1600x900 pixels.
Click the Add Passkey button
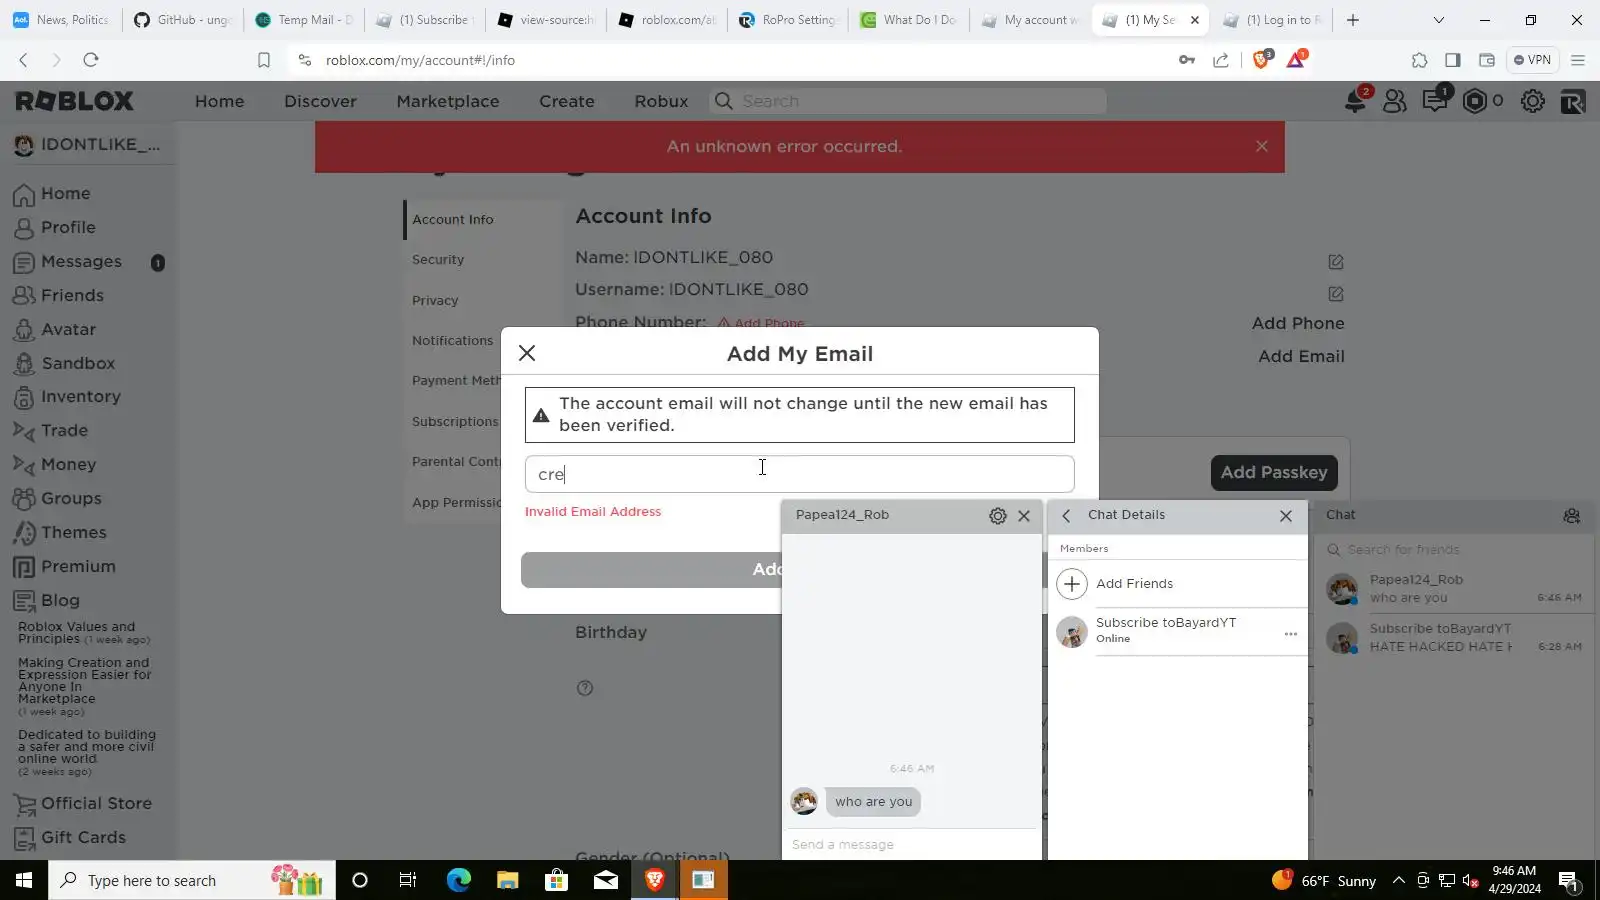tap(1274, 473)
